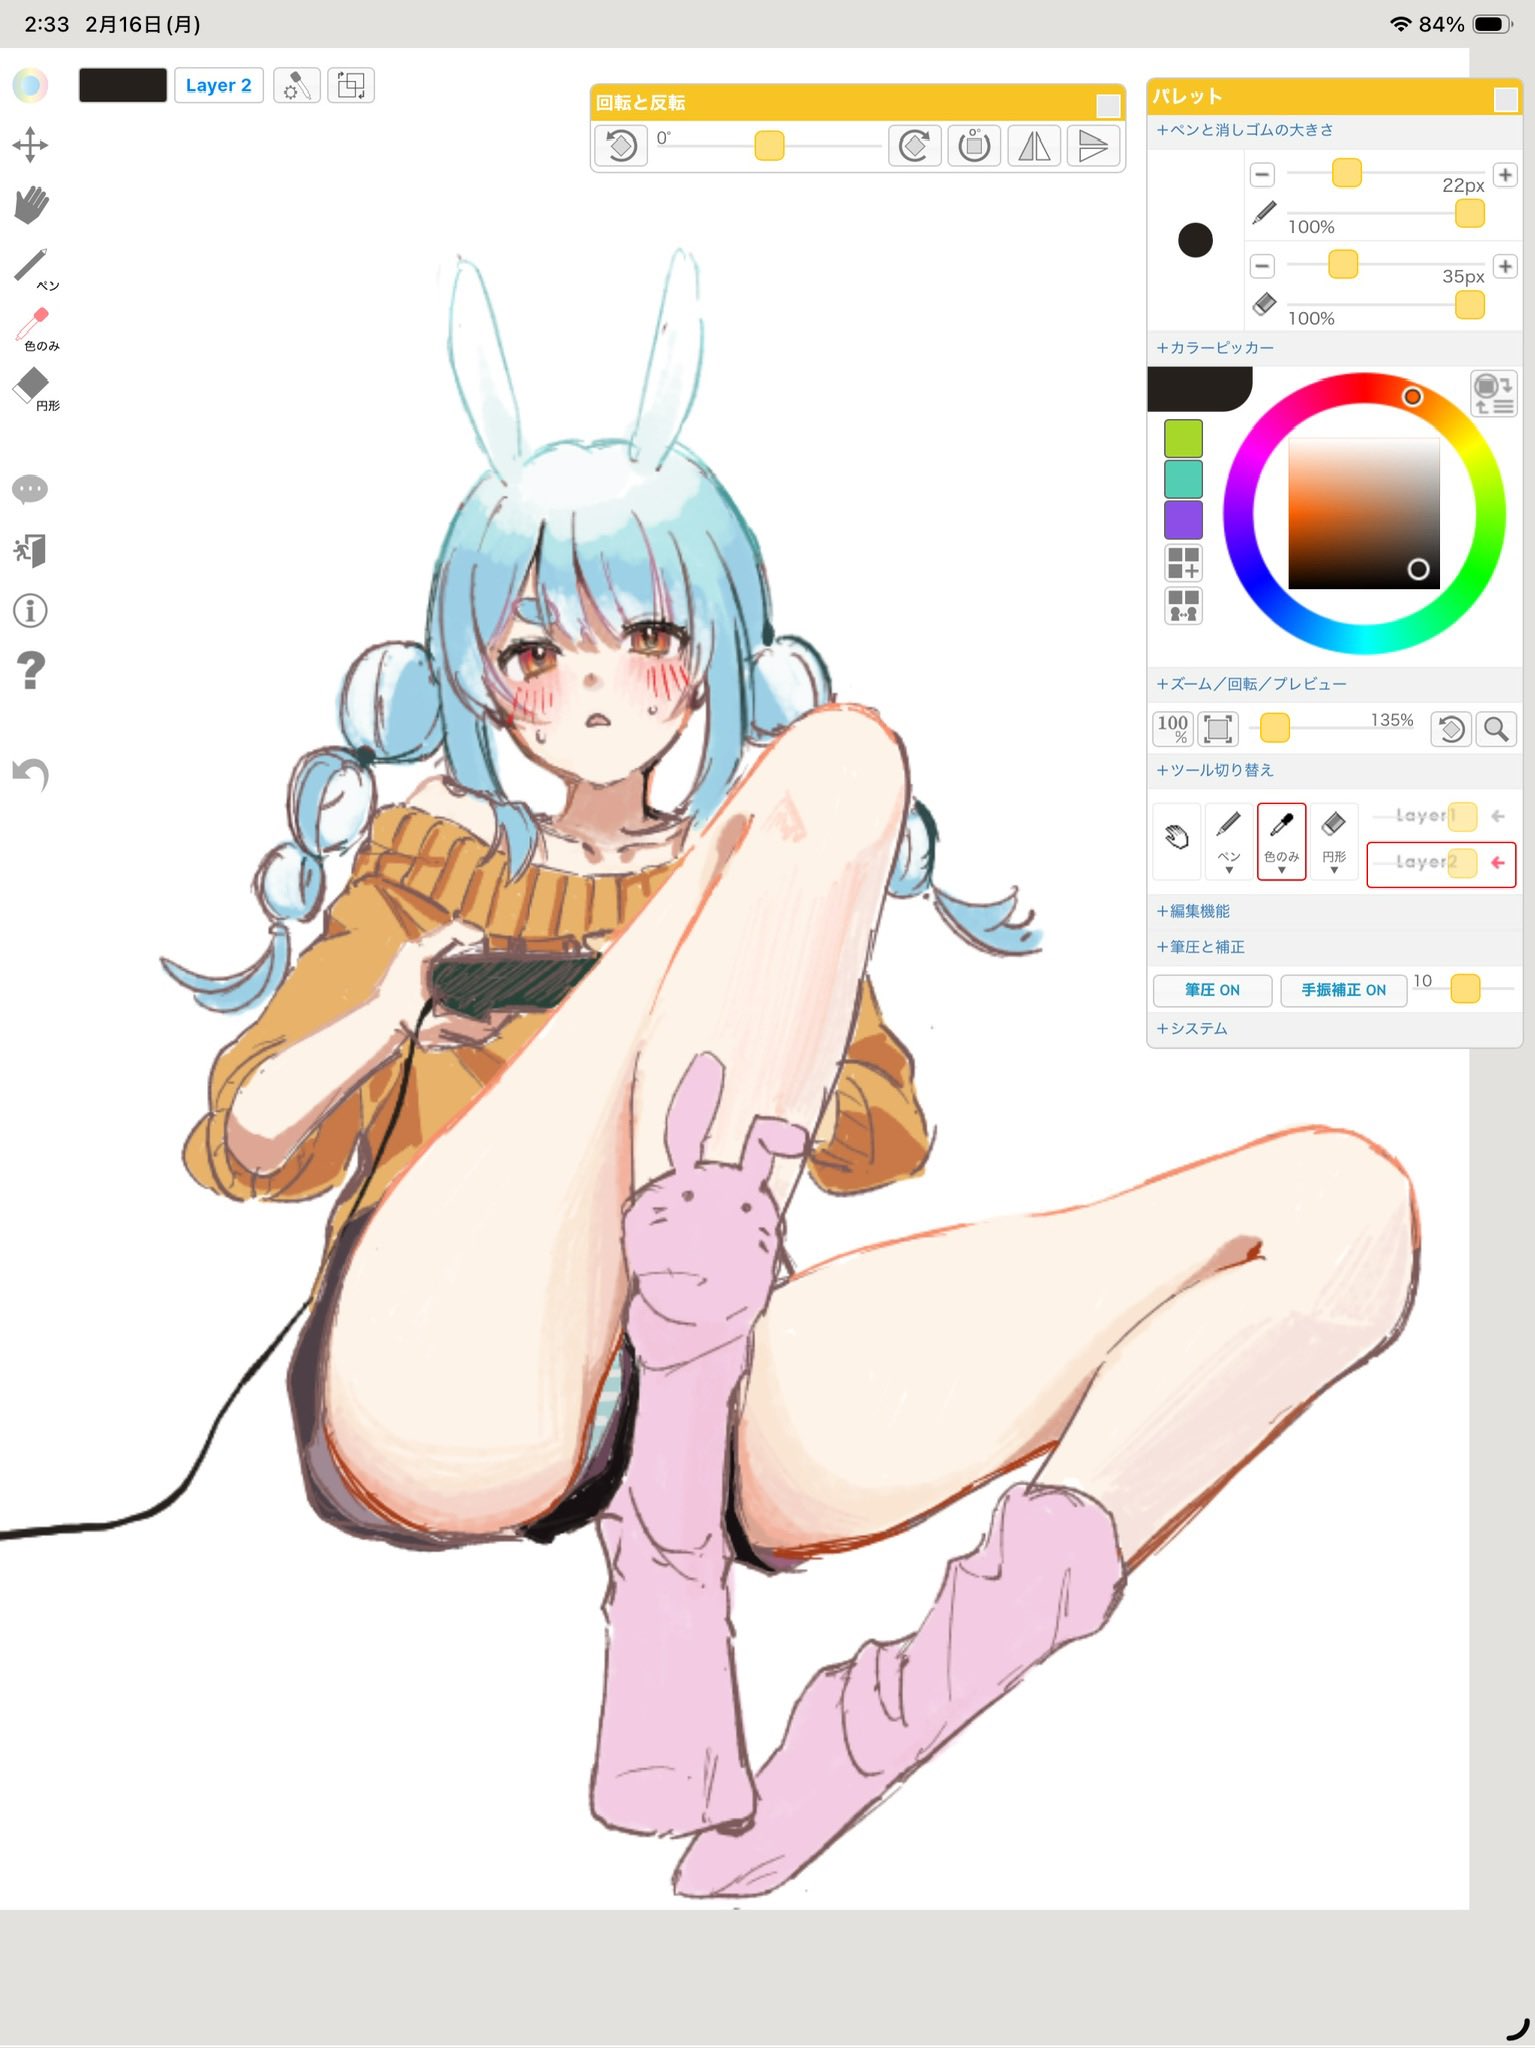Decrease eraser size with minus button
Image resolution: width=1535 pixels, height=2048 pixels.
(1263, 266)
